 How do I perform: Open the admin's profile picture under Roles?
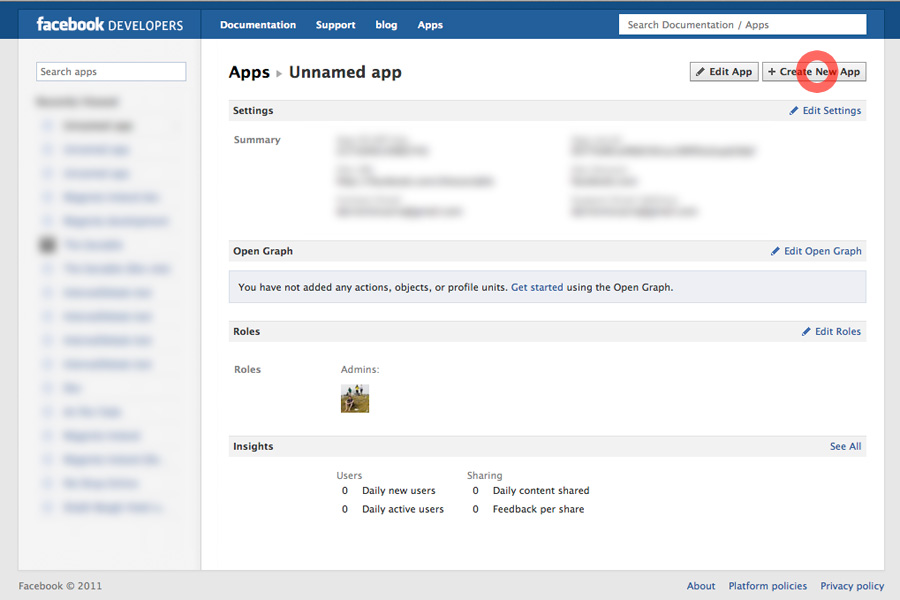355,398
